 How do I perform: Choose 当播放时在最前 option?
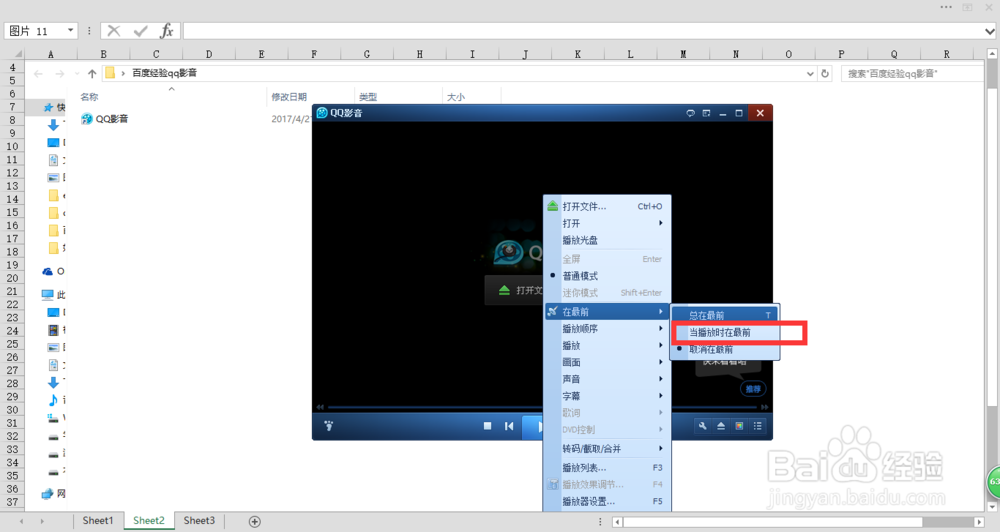[724, 332]
